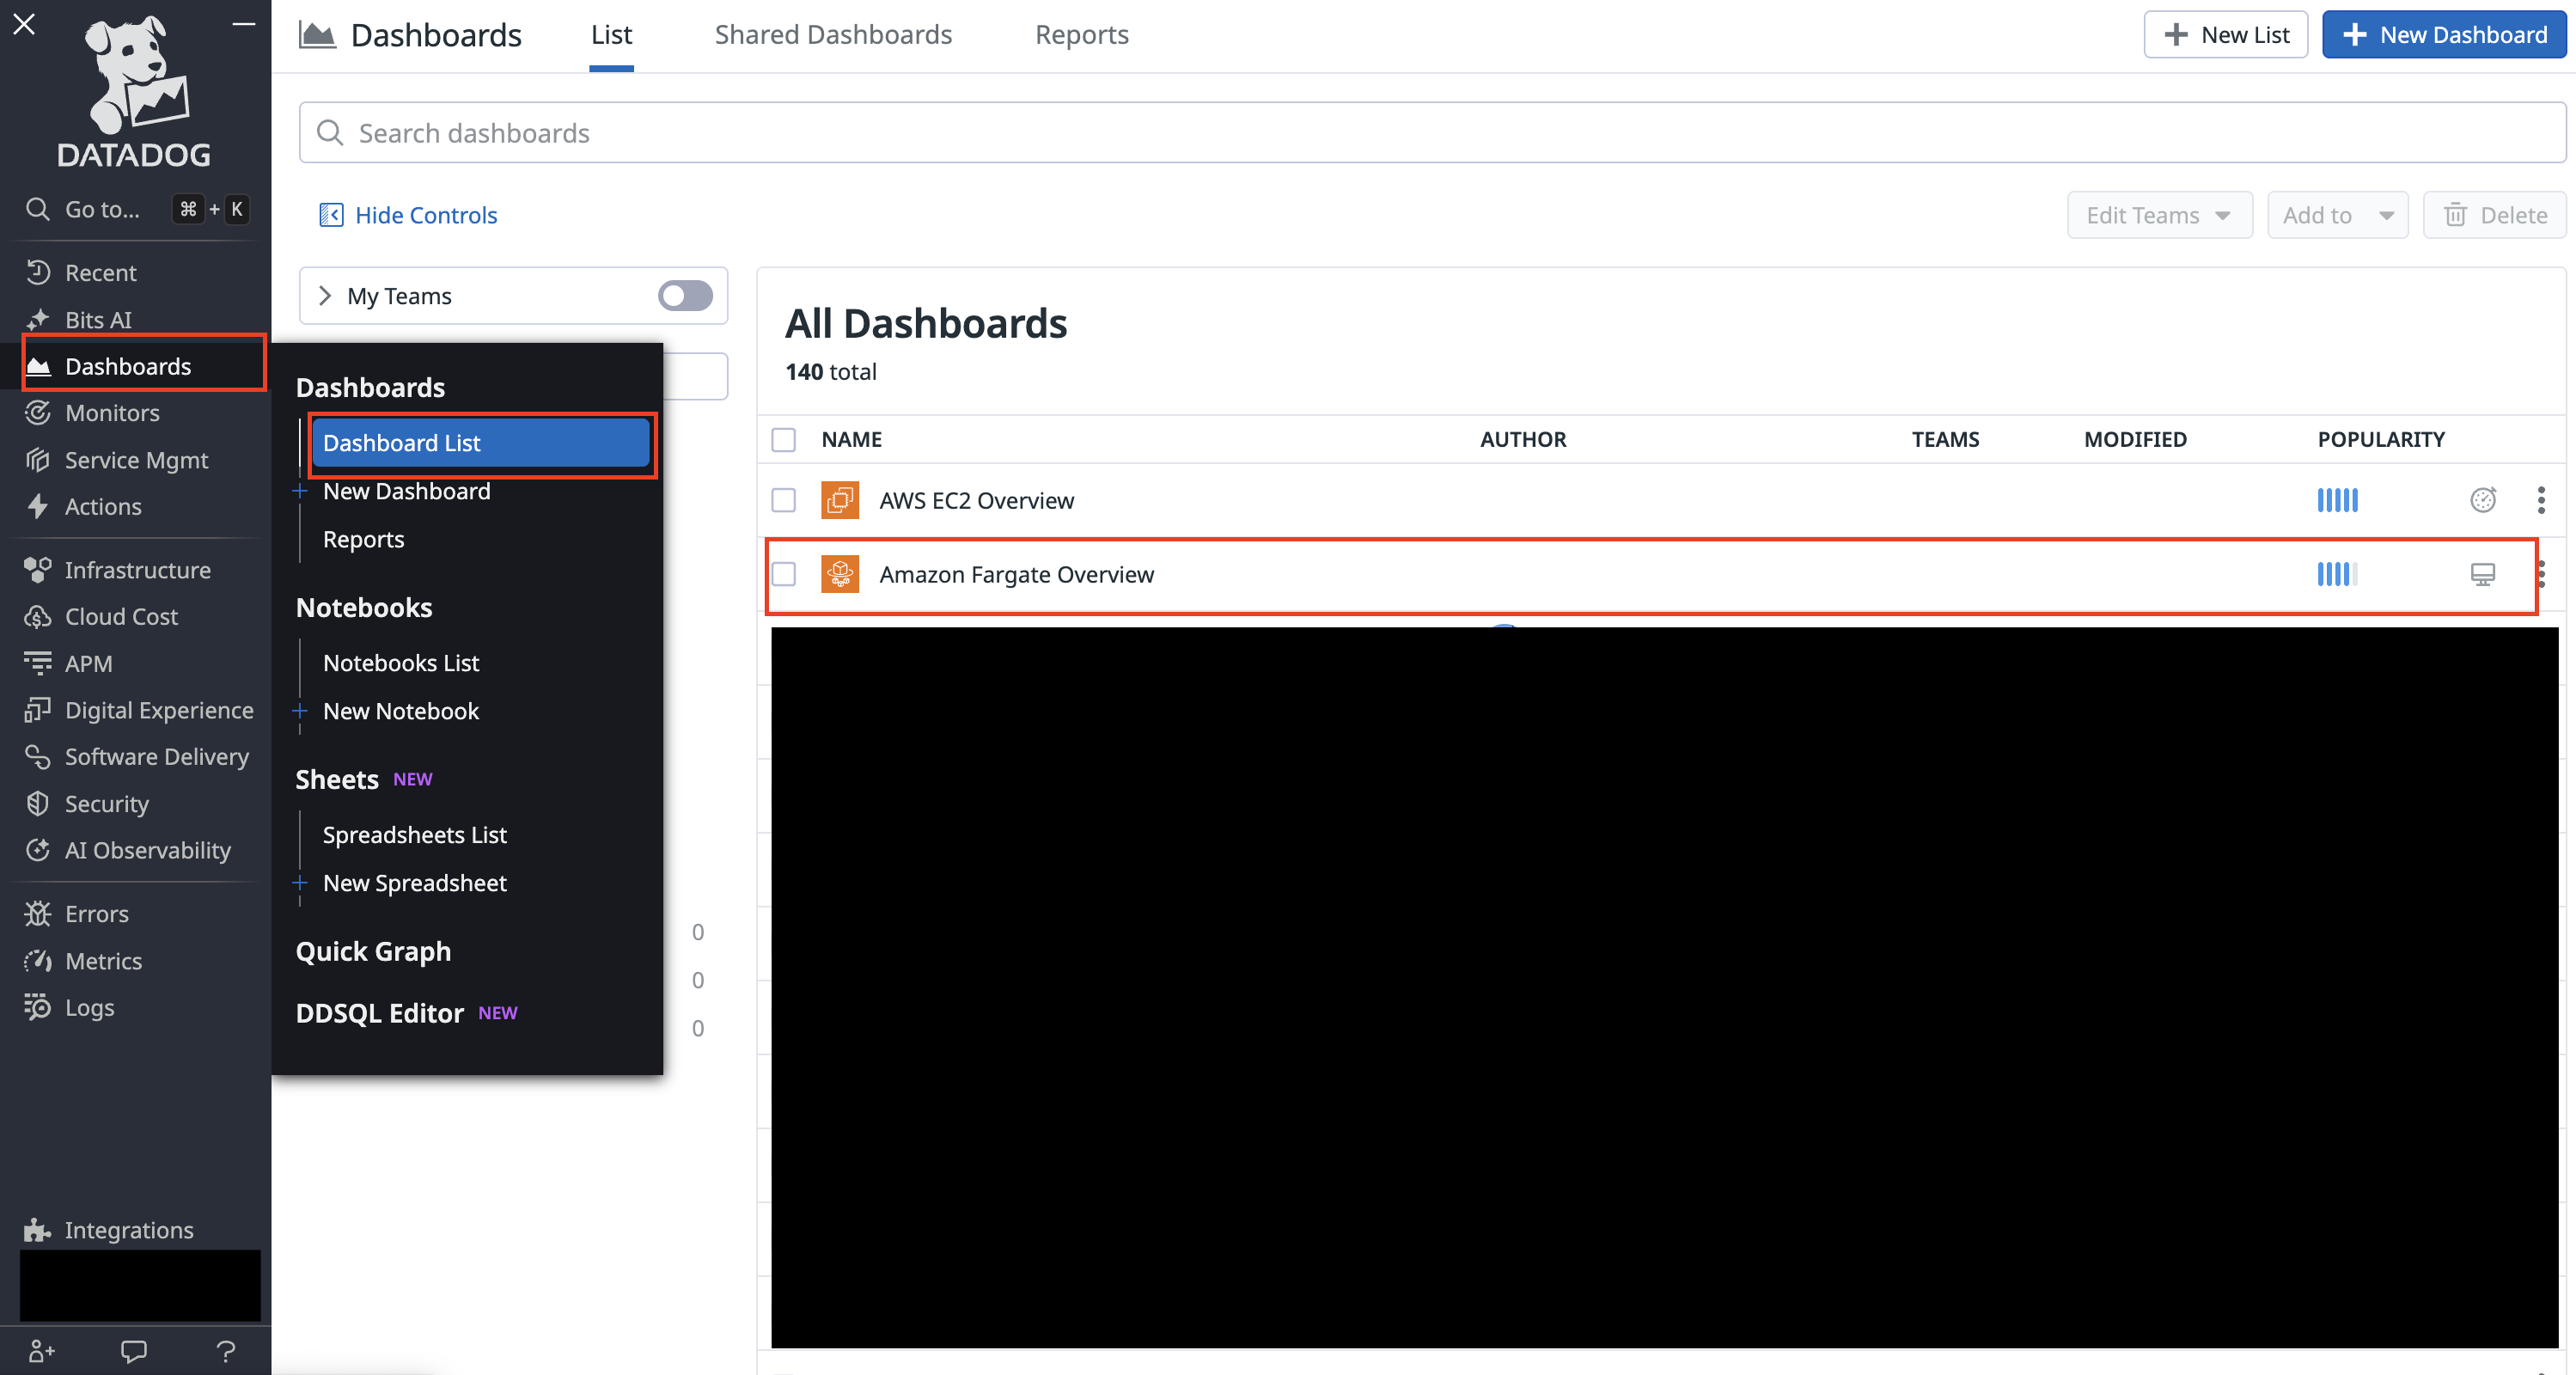Close the sidebar with the X icon

(24, 24)
